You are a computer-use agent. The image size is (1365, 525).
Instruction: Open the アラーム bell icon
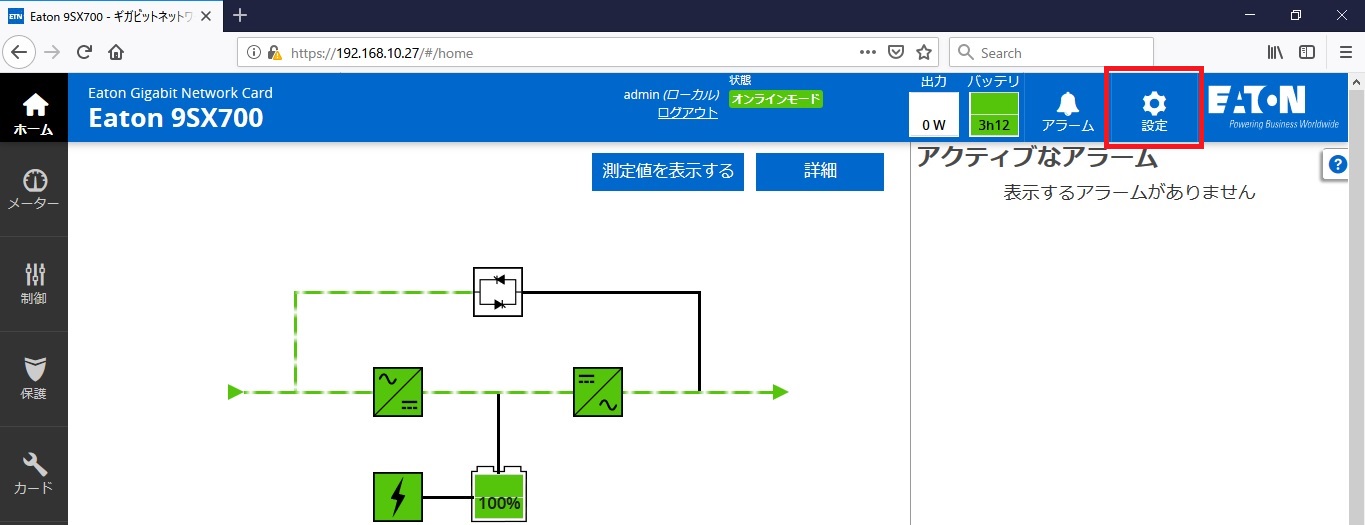pos(1068,110)
